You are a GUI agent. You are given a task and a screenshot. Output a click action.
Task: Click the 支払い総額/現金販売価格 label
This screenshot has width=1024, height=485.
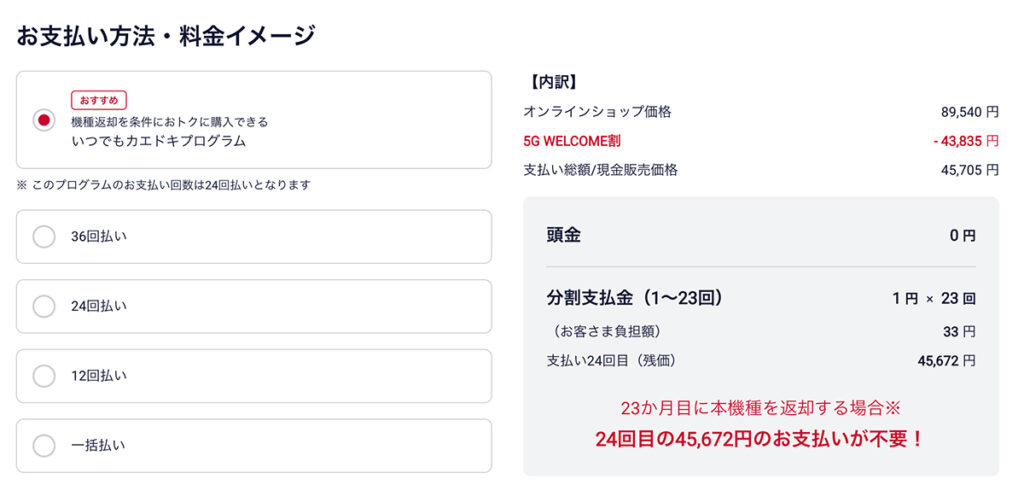tap(601, 170)
